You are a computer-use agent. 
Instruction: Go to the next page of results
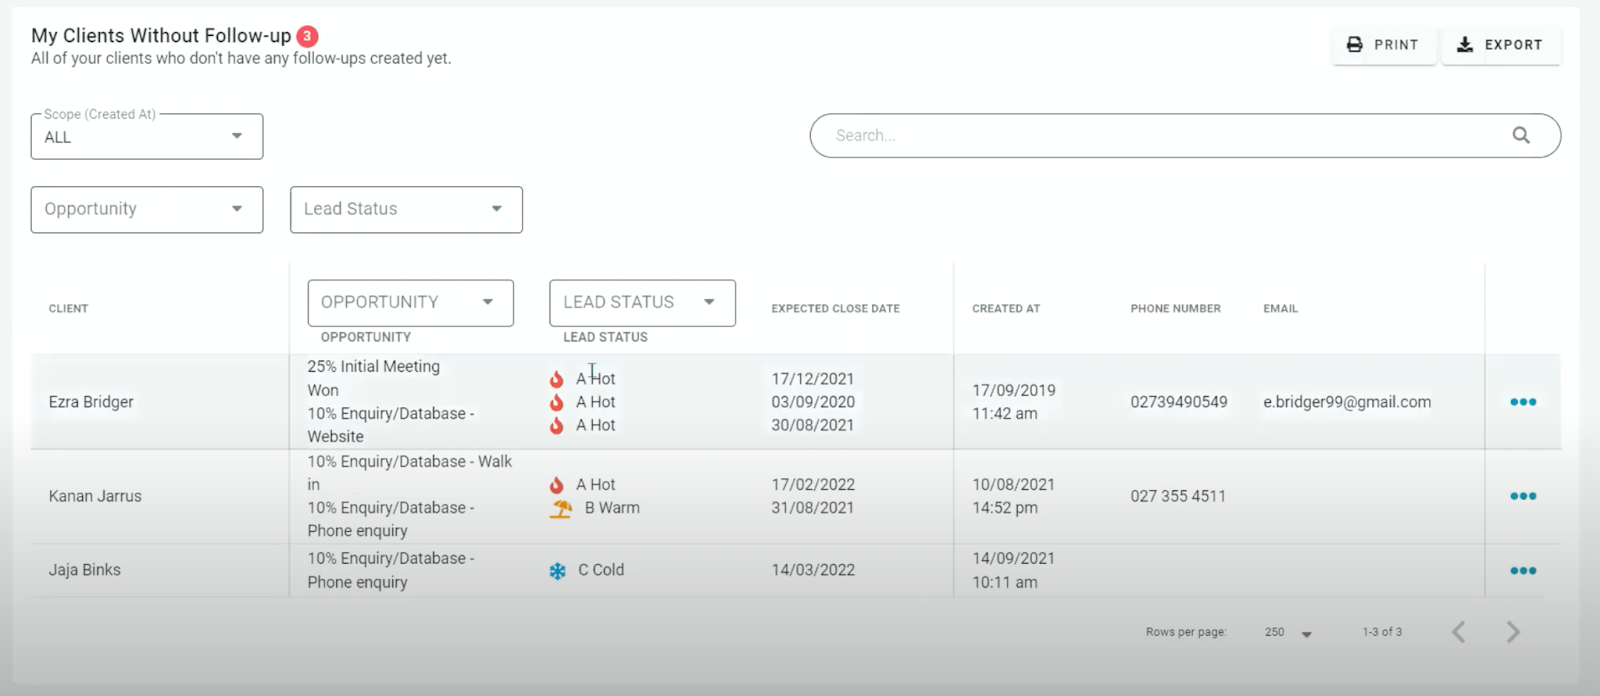1512,632
